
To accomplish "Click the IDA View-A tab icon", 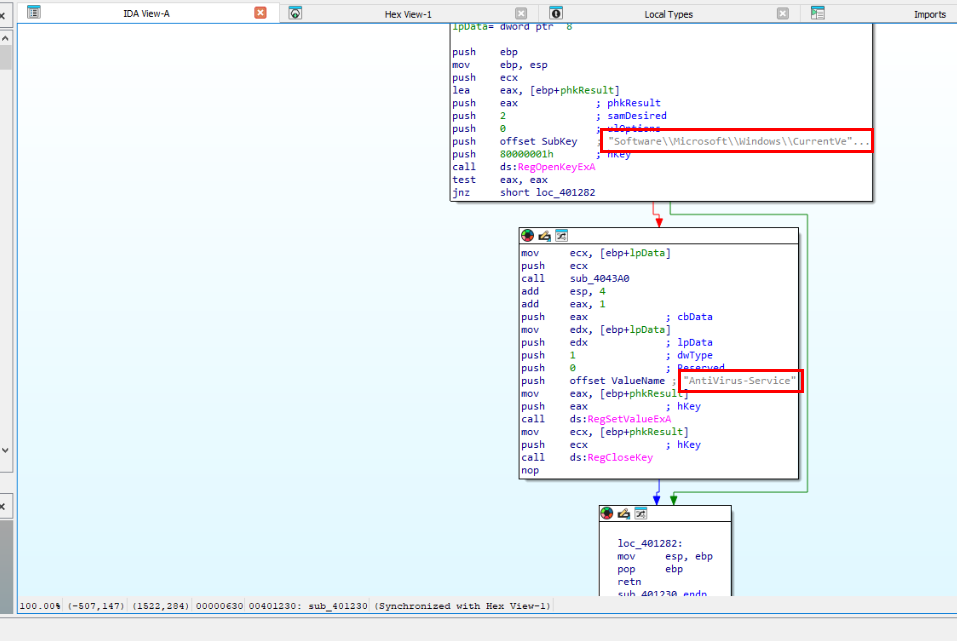I will pos(34,12).
